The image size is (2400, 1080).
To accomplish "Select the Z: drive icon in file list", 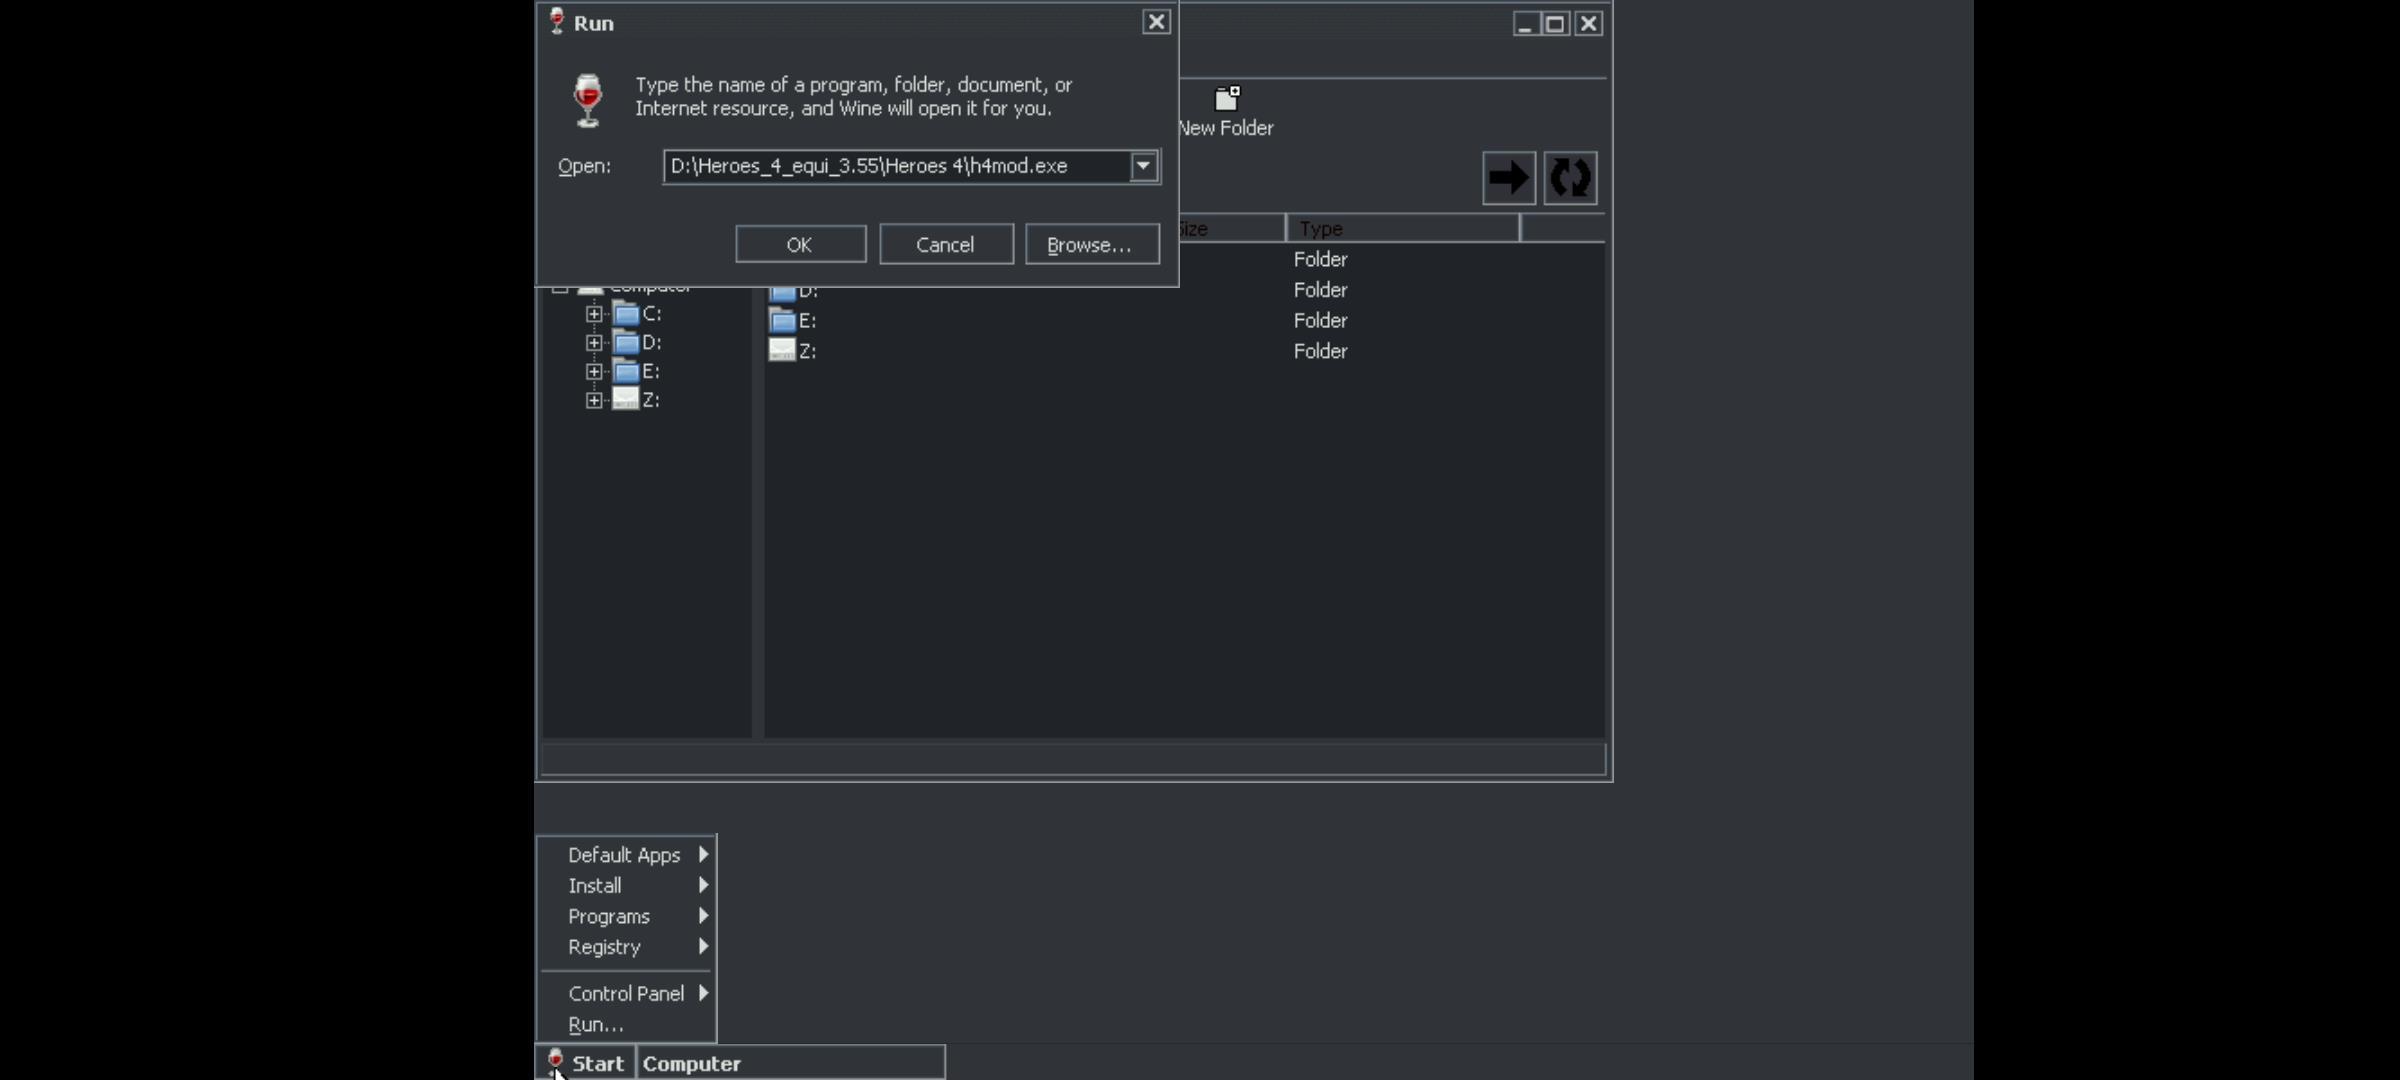I will 782,351.
